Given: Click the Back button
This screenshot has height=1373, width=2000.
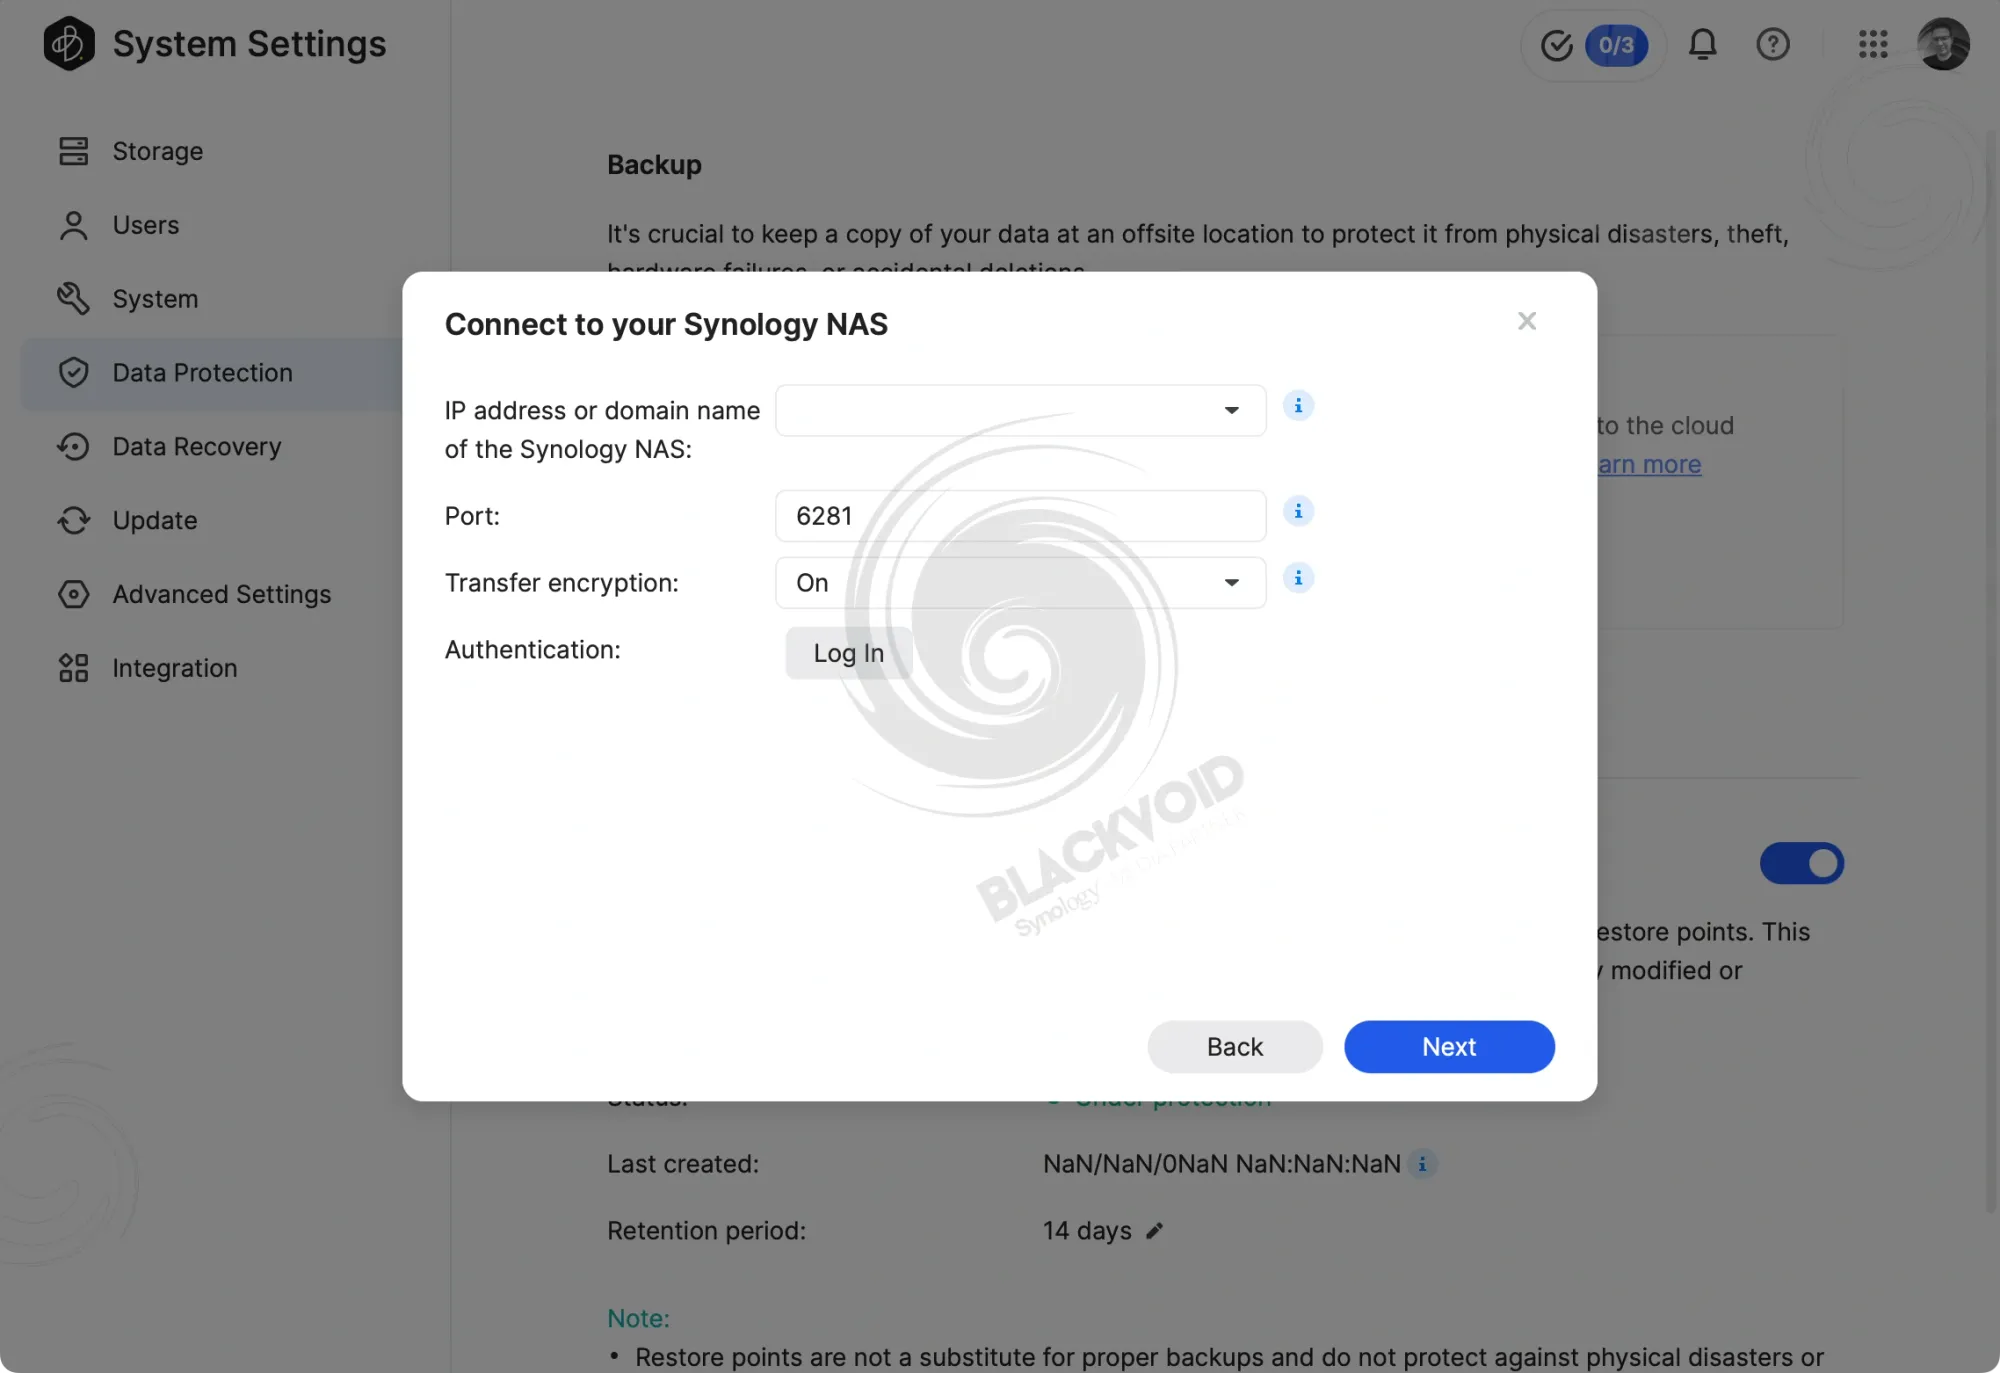Looking at the screenshot, I should pos(1235,1047).
